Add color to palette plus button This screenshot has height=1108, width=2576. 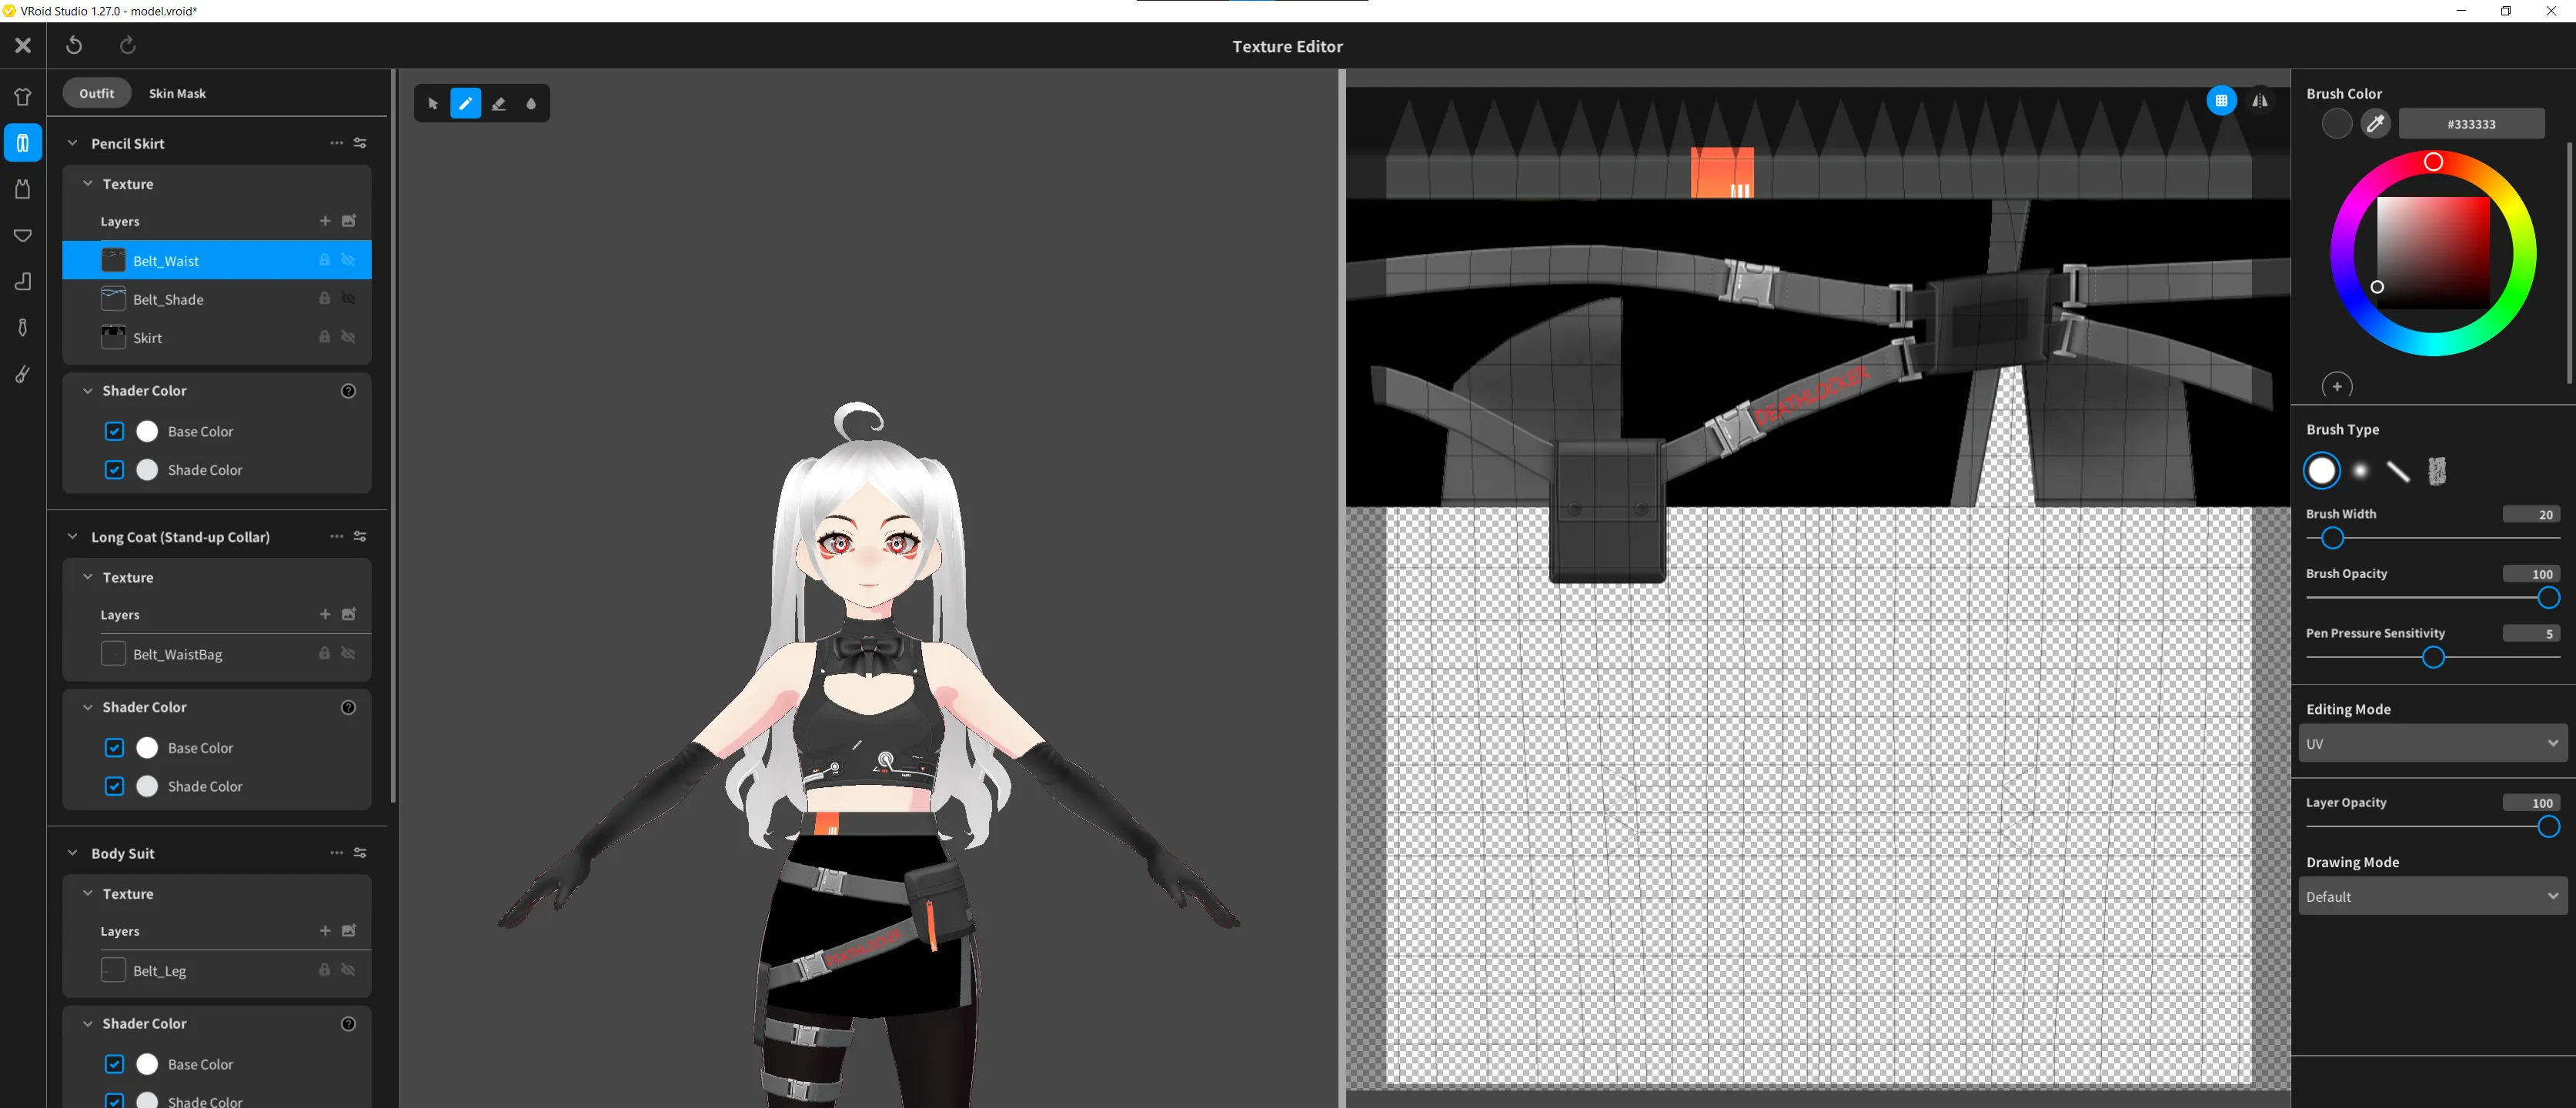2337,386
